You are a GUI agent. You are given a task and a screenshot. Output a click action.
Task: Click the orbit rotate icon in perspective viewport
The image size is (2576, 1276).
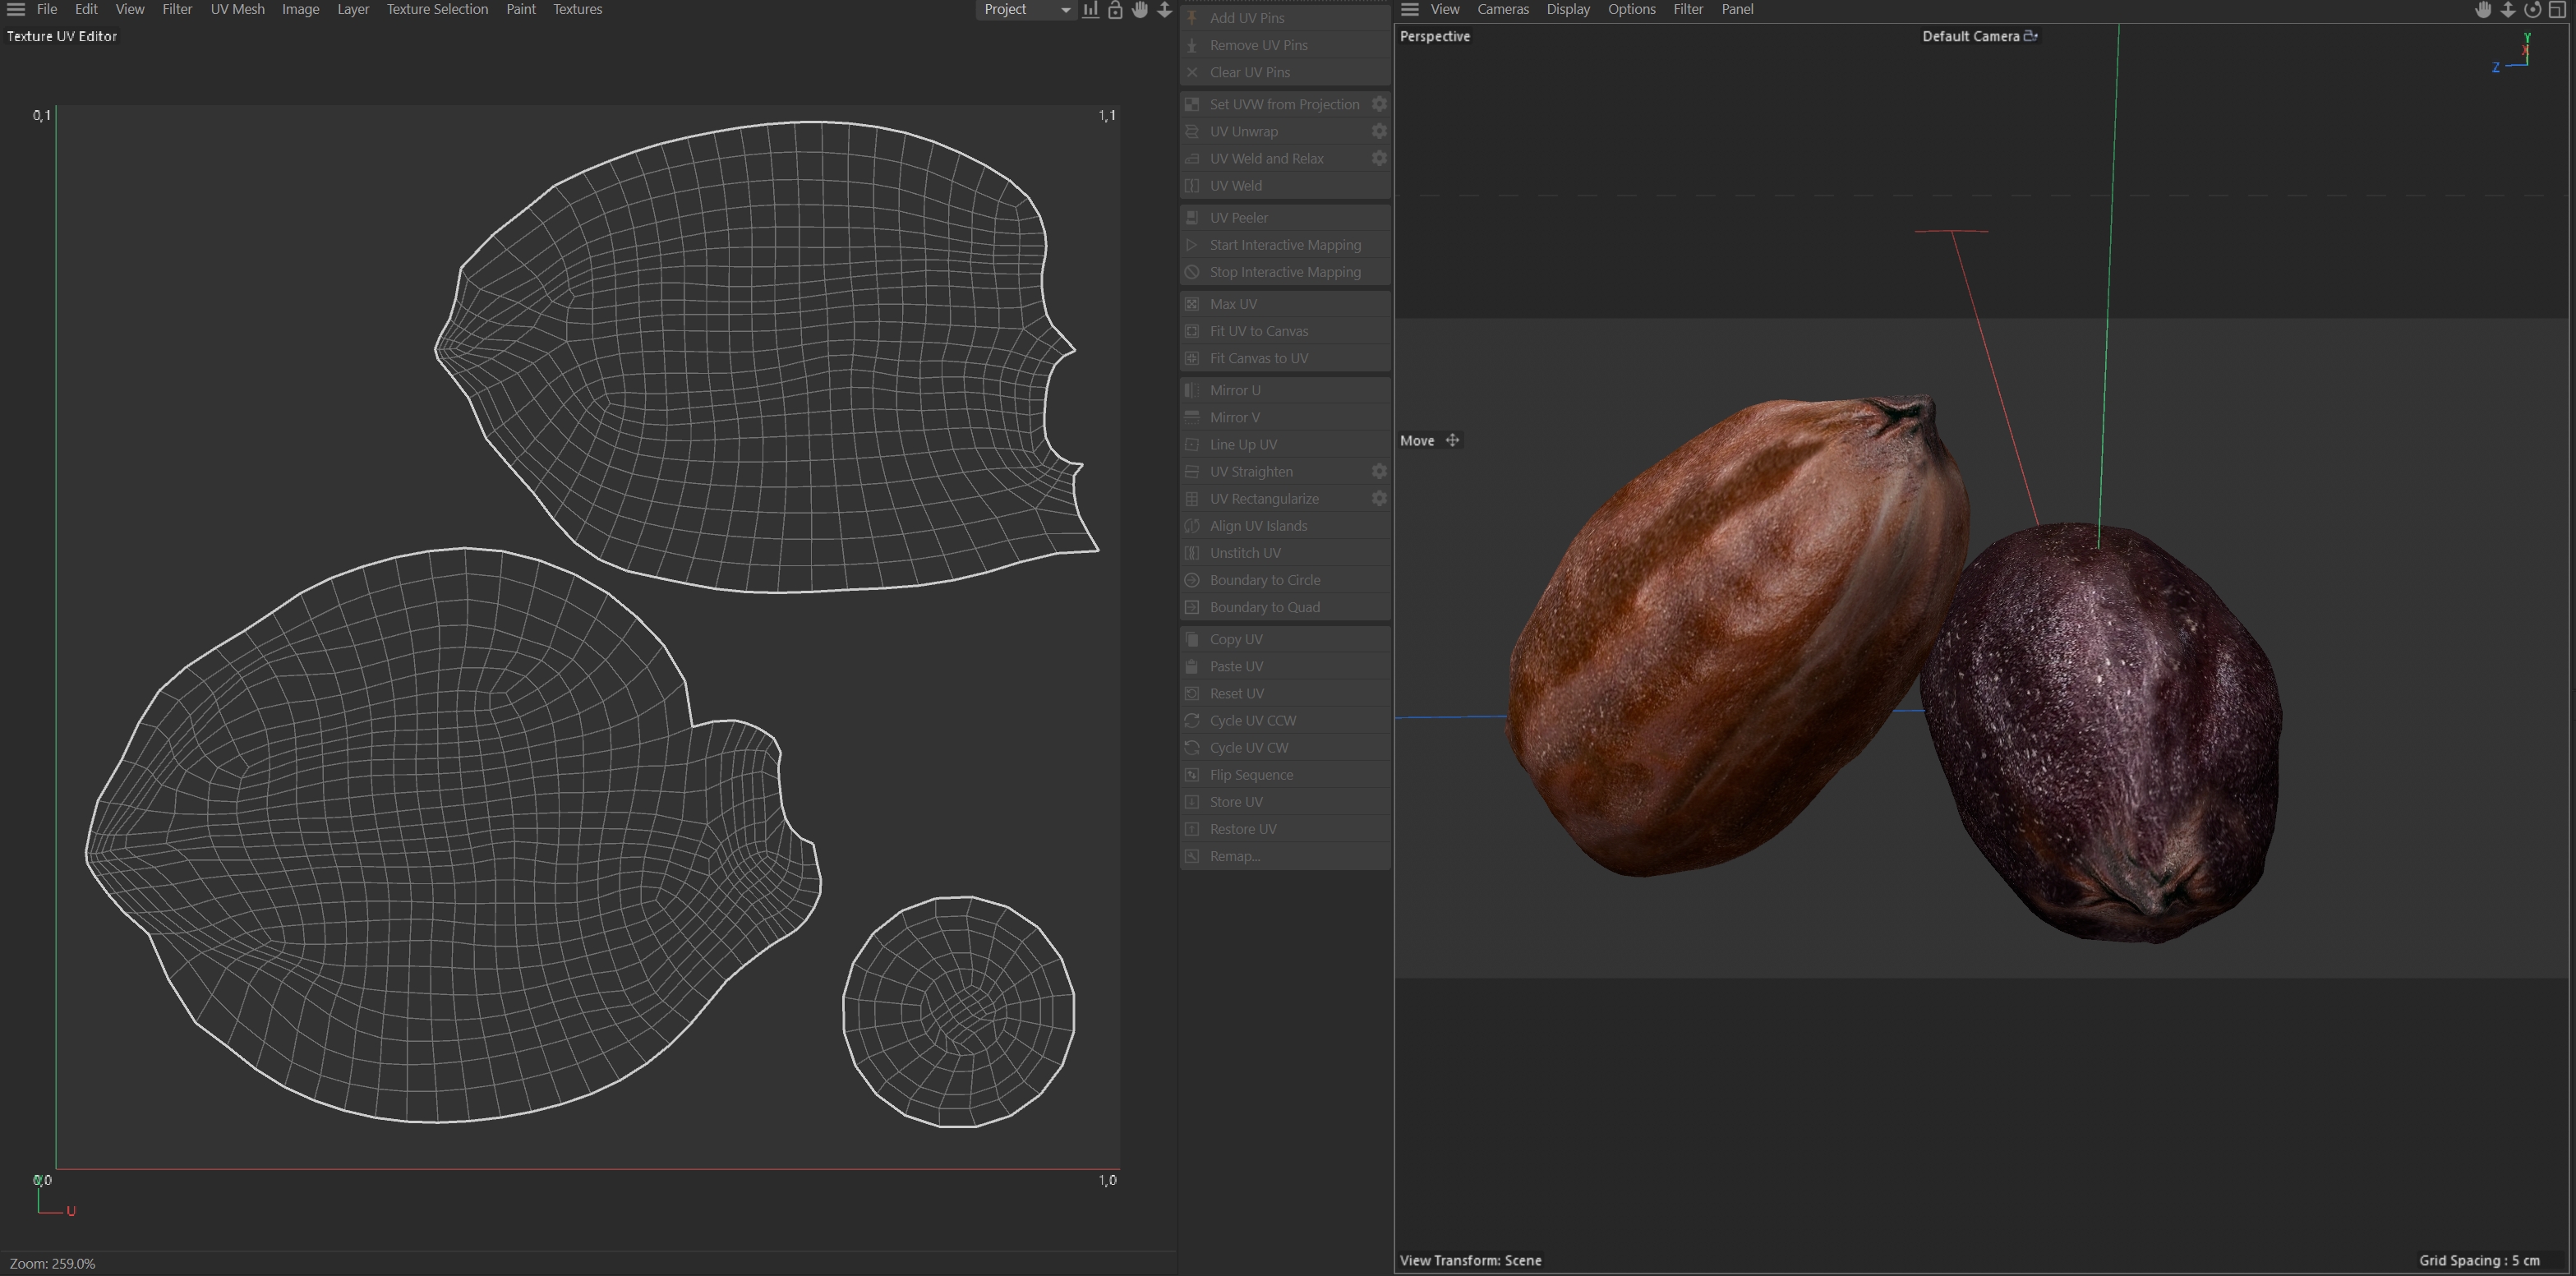click(x=2532, y=10)
